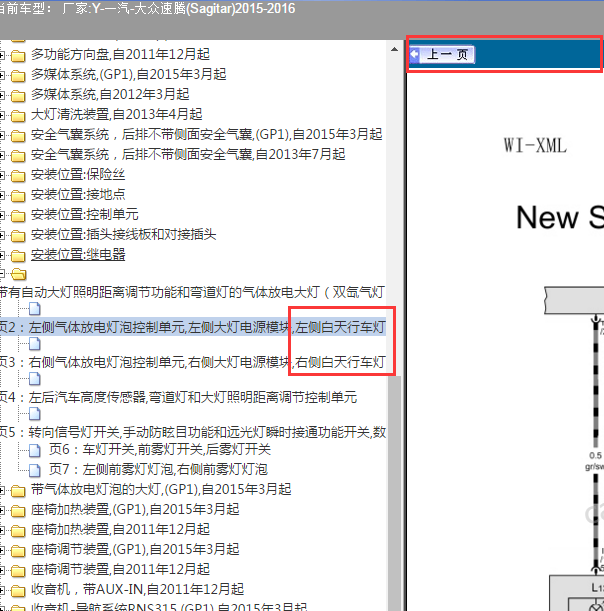Select 安装位置:插头接线板和对接插头 label
Image resolution: width=604 pixels, height=611 pixels.
tap(124, 235)
